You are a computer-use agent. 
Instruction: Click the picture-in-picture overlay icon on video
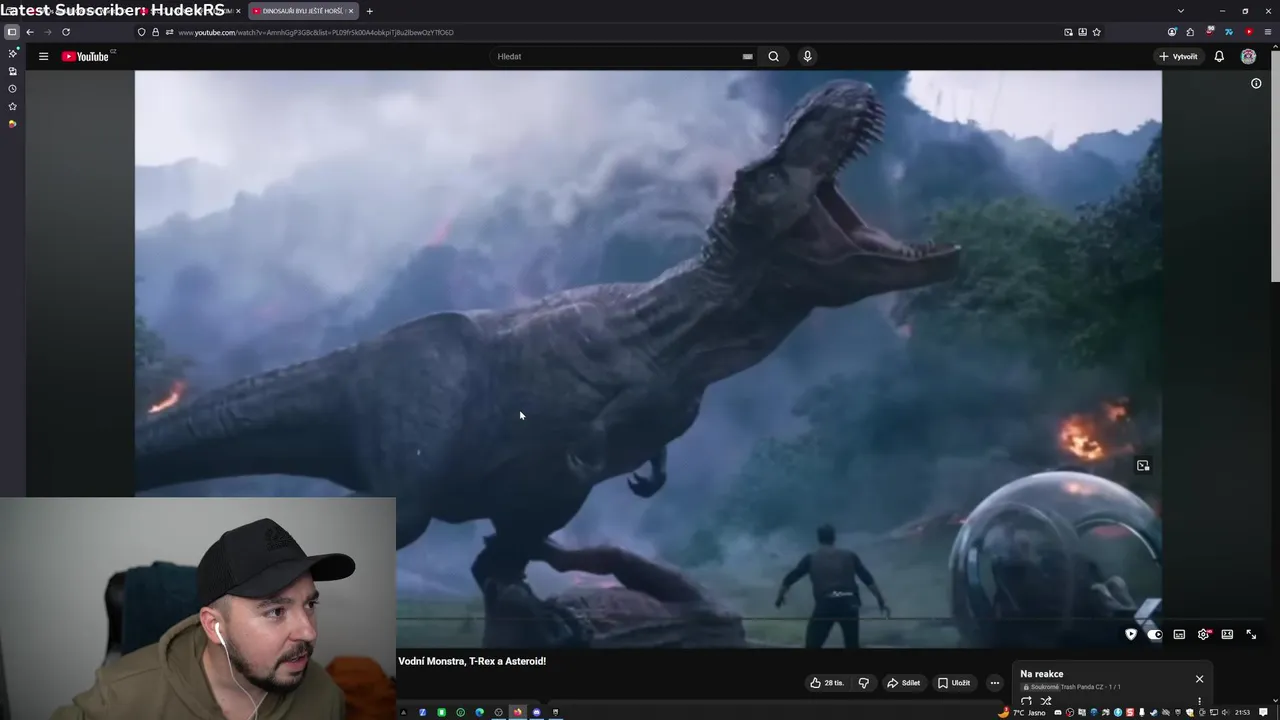1143,466
